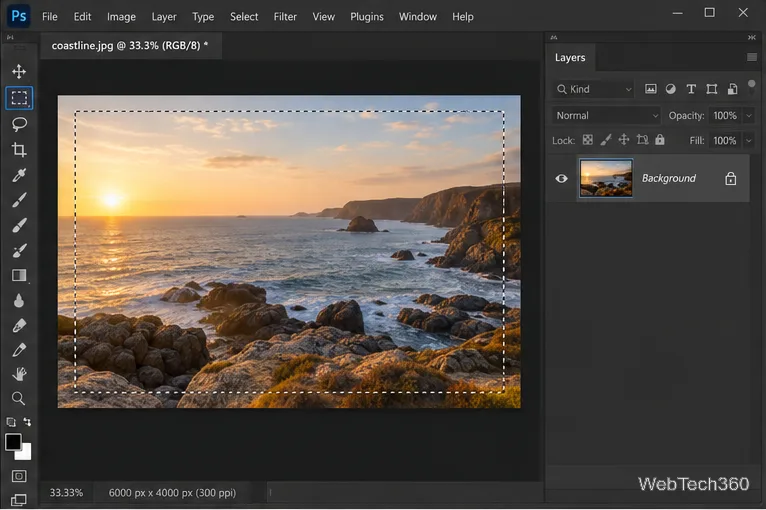The image size is (766, 510).
Task: Click the foreground black color swatch
Action: point(13,442)
